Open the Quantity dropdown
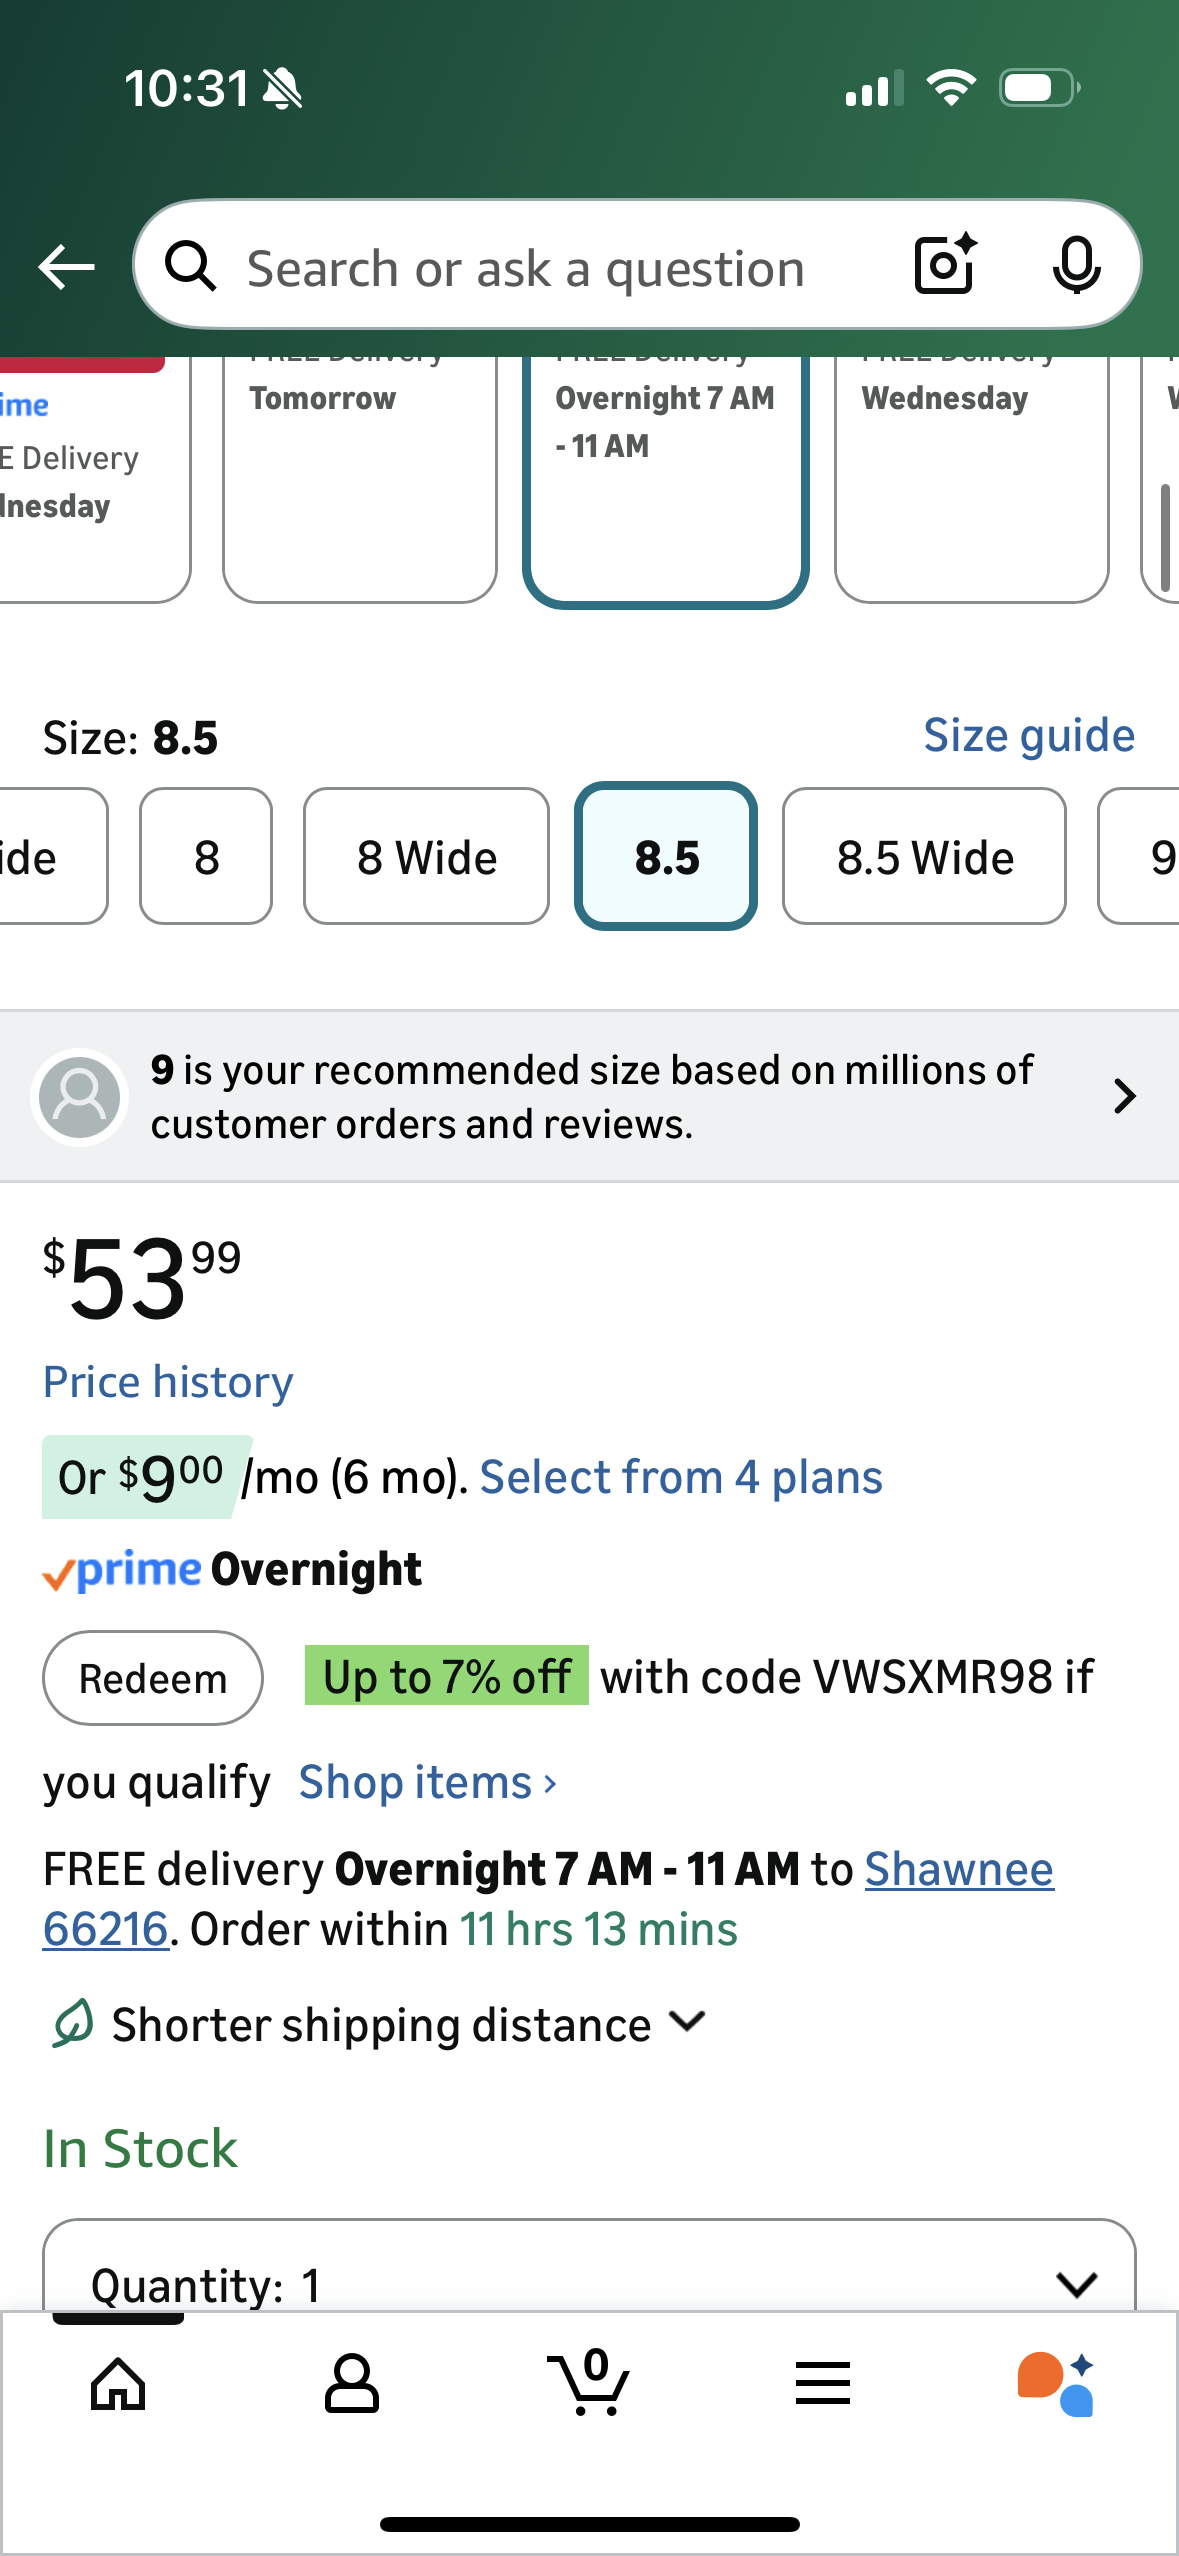The width and height of the screenshot is (1179, 2556). [589, 2282]
